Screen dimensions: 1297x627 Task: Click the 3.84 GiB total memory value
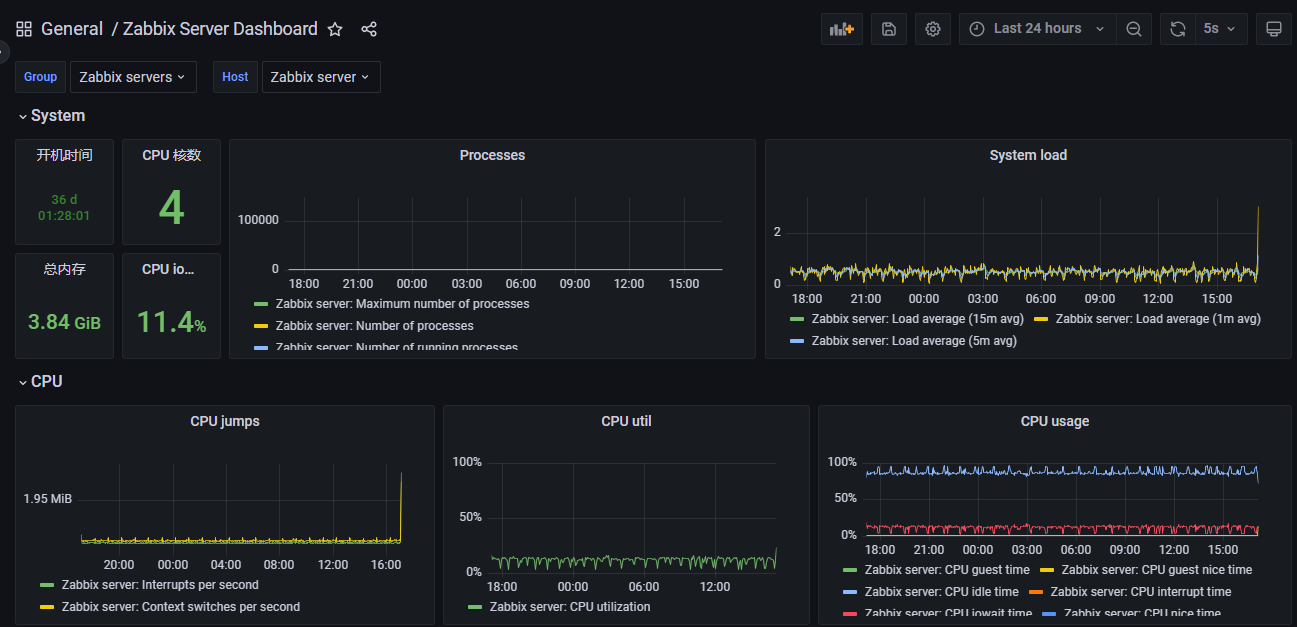coord(64,322)
